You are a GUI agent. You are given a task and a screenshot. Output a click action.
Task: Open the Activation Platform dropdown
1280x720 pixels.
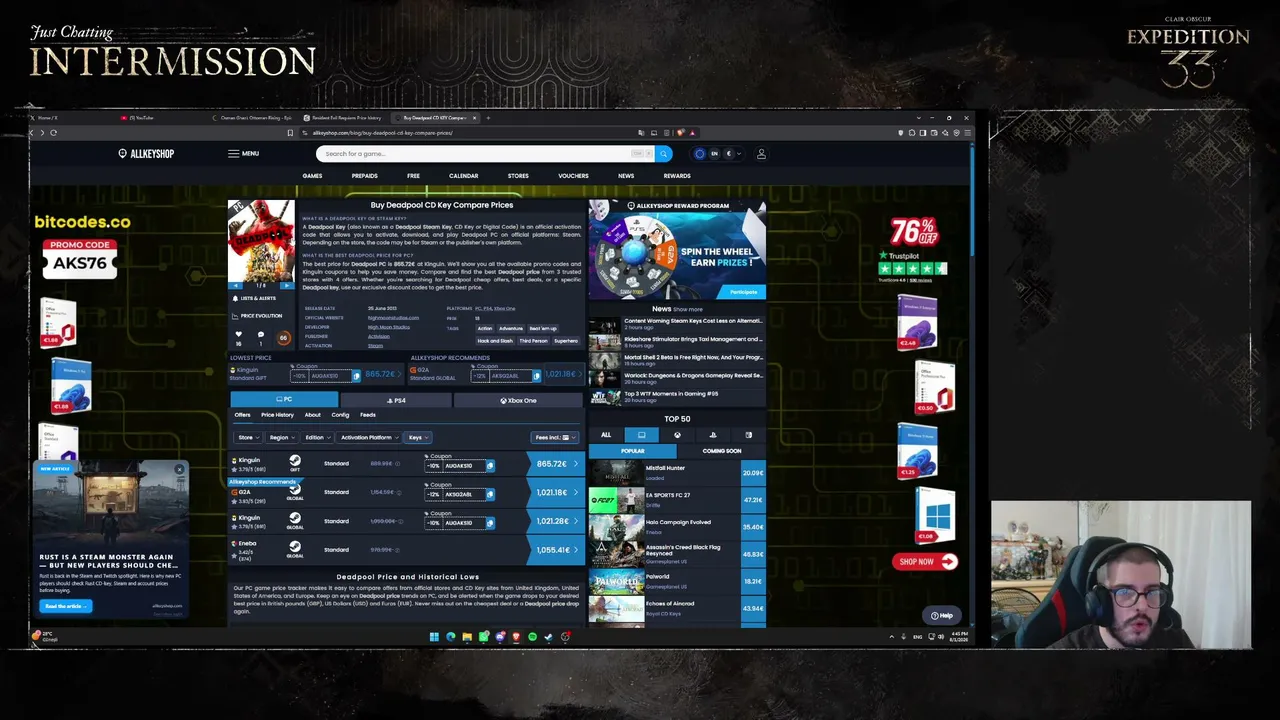369,437
